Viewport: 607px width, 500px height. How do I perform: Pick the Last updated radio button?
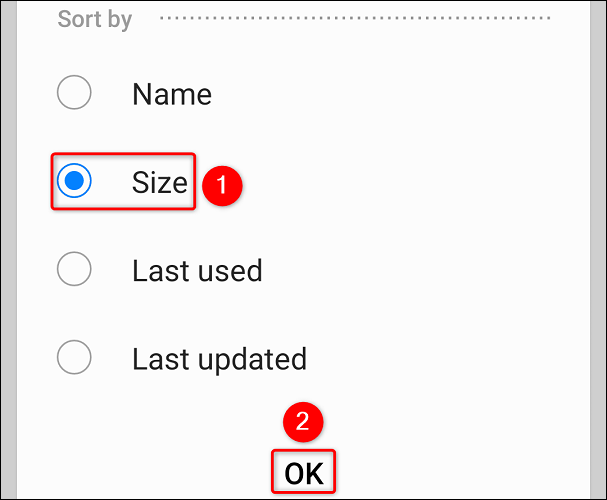pyautogui.click(x=75, y=357)
